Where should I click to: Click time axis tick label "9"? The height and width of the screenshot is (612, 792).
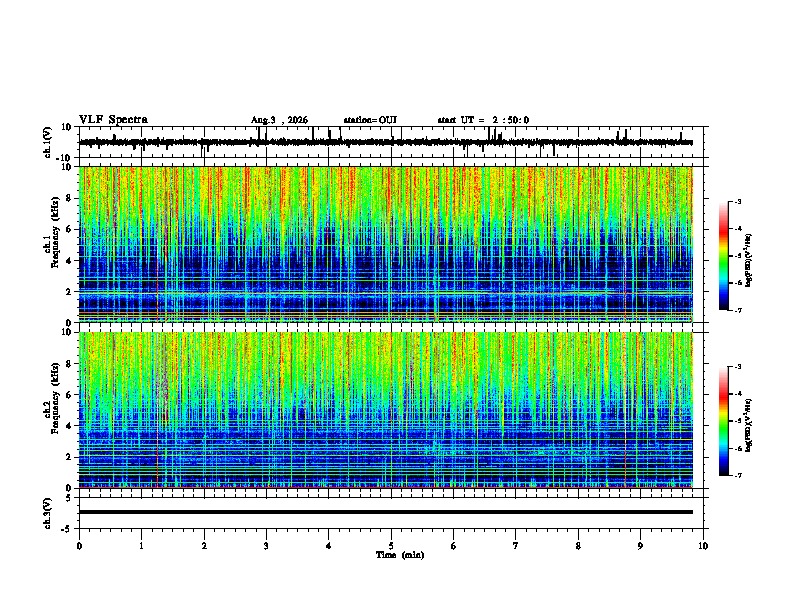point(640,546)
